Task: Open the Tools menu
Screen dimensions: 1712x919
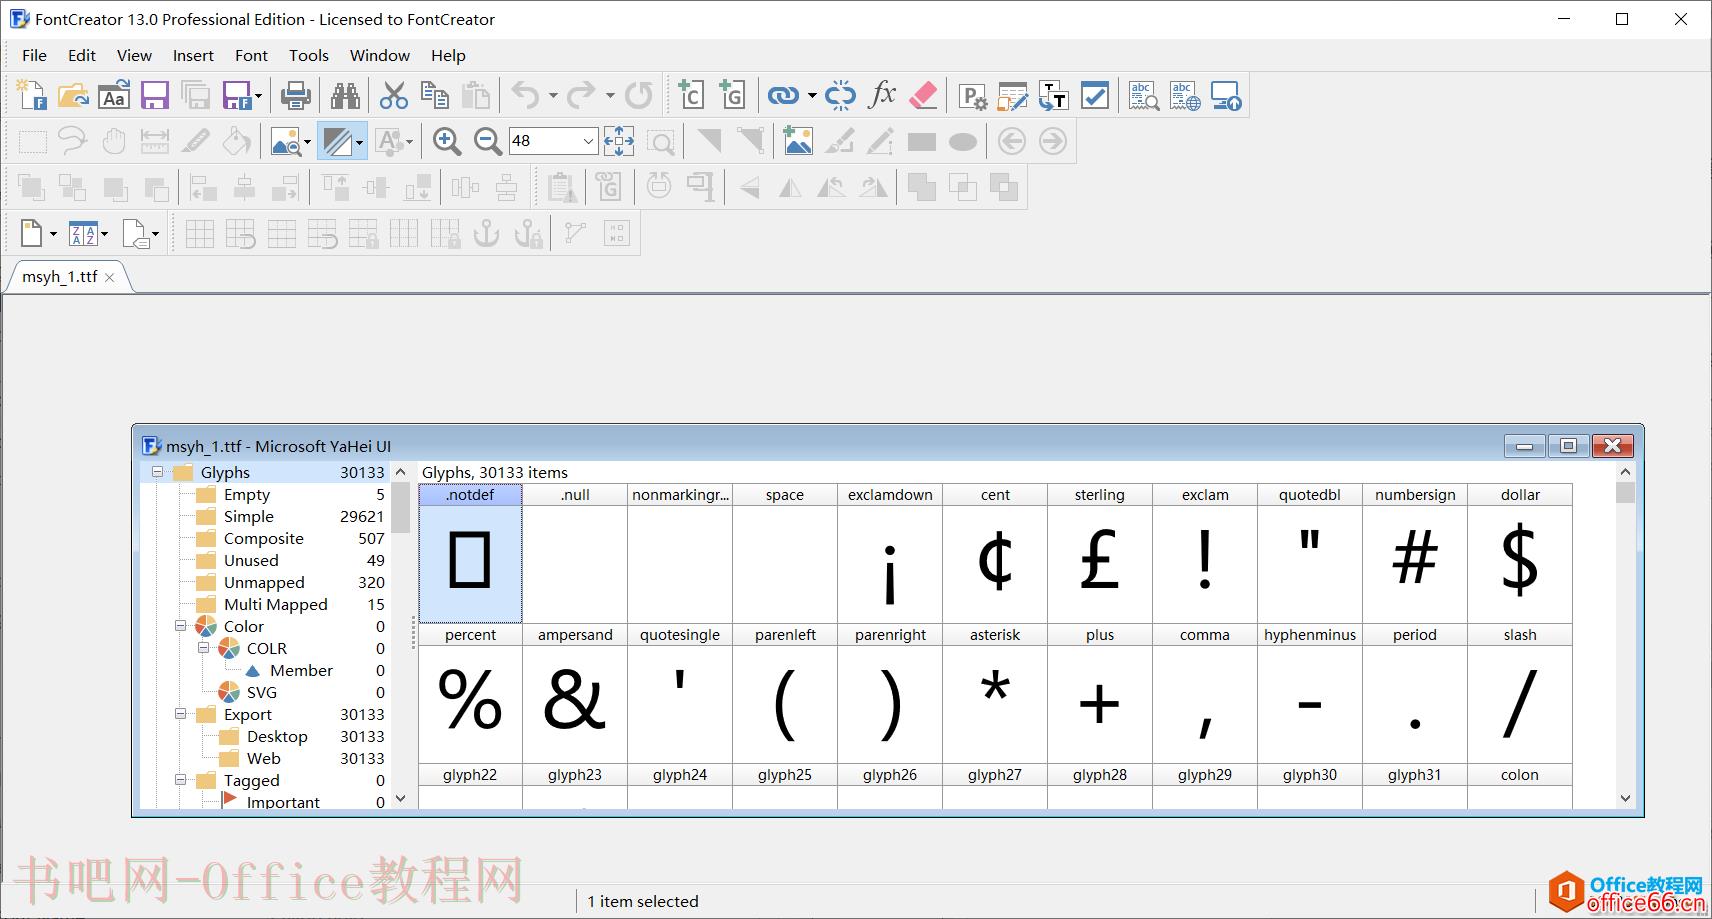Action: (x=309, y=55)
